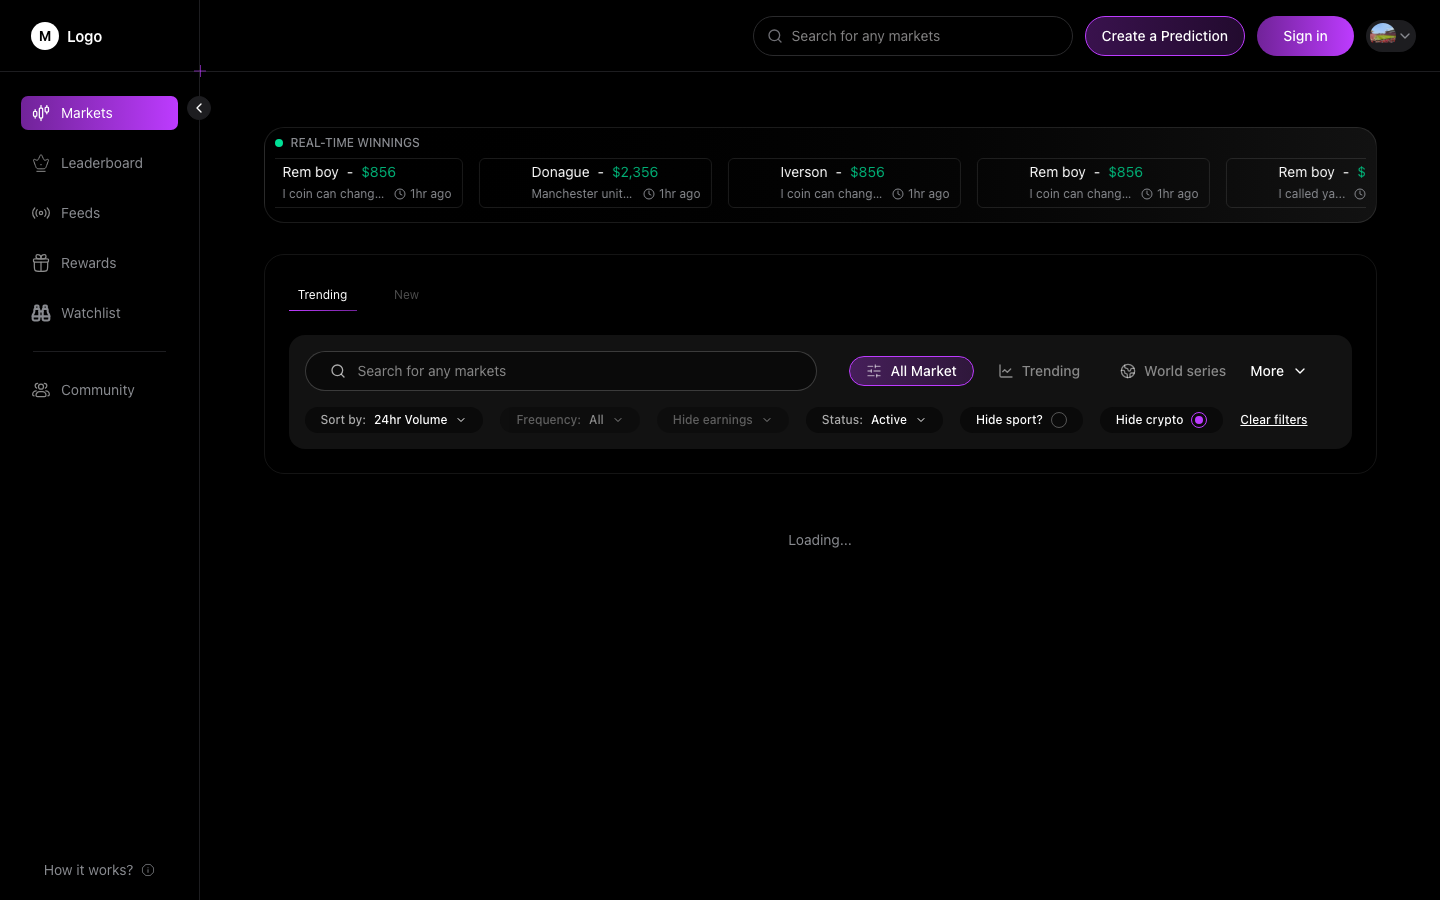Go to Rewards in the sidebar

click(x=99, y=263)
